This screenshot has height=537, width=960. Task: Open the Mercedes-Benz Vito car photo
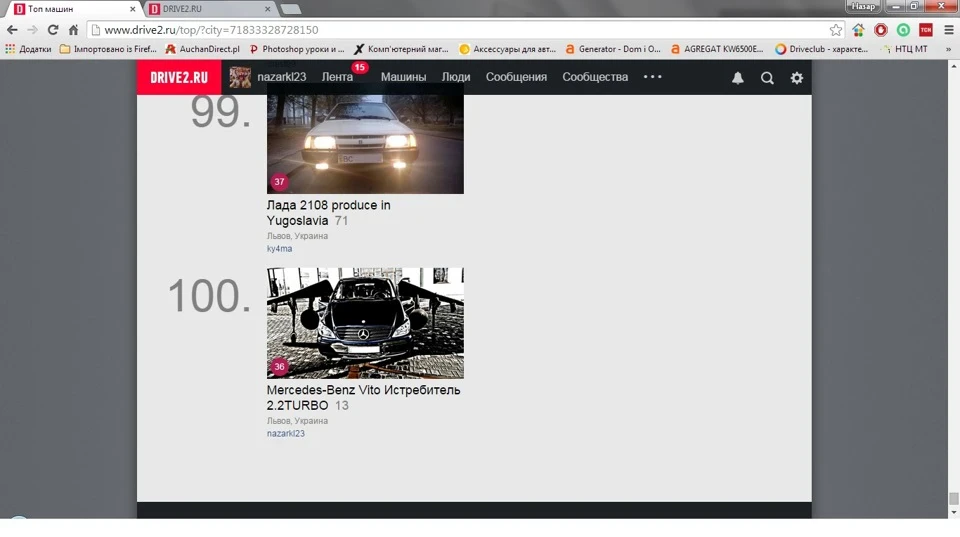pyautogui.click(x=365, y=323)
